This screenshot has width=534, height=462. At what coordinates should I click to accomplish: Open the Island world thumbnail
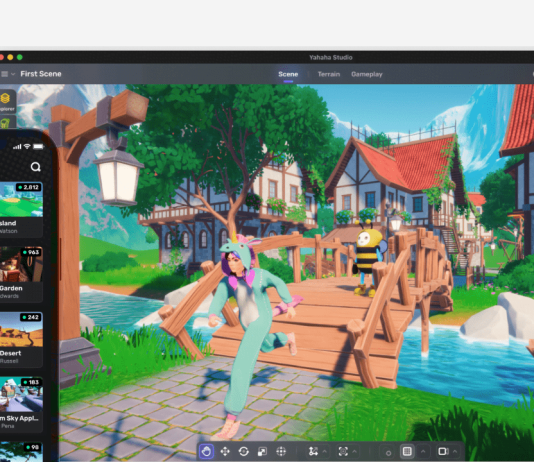[21, 200]
